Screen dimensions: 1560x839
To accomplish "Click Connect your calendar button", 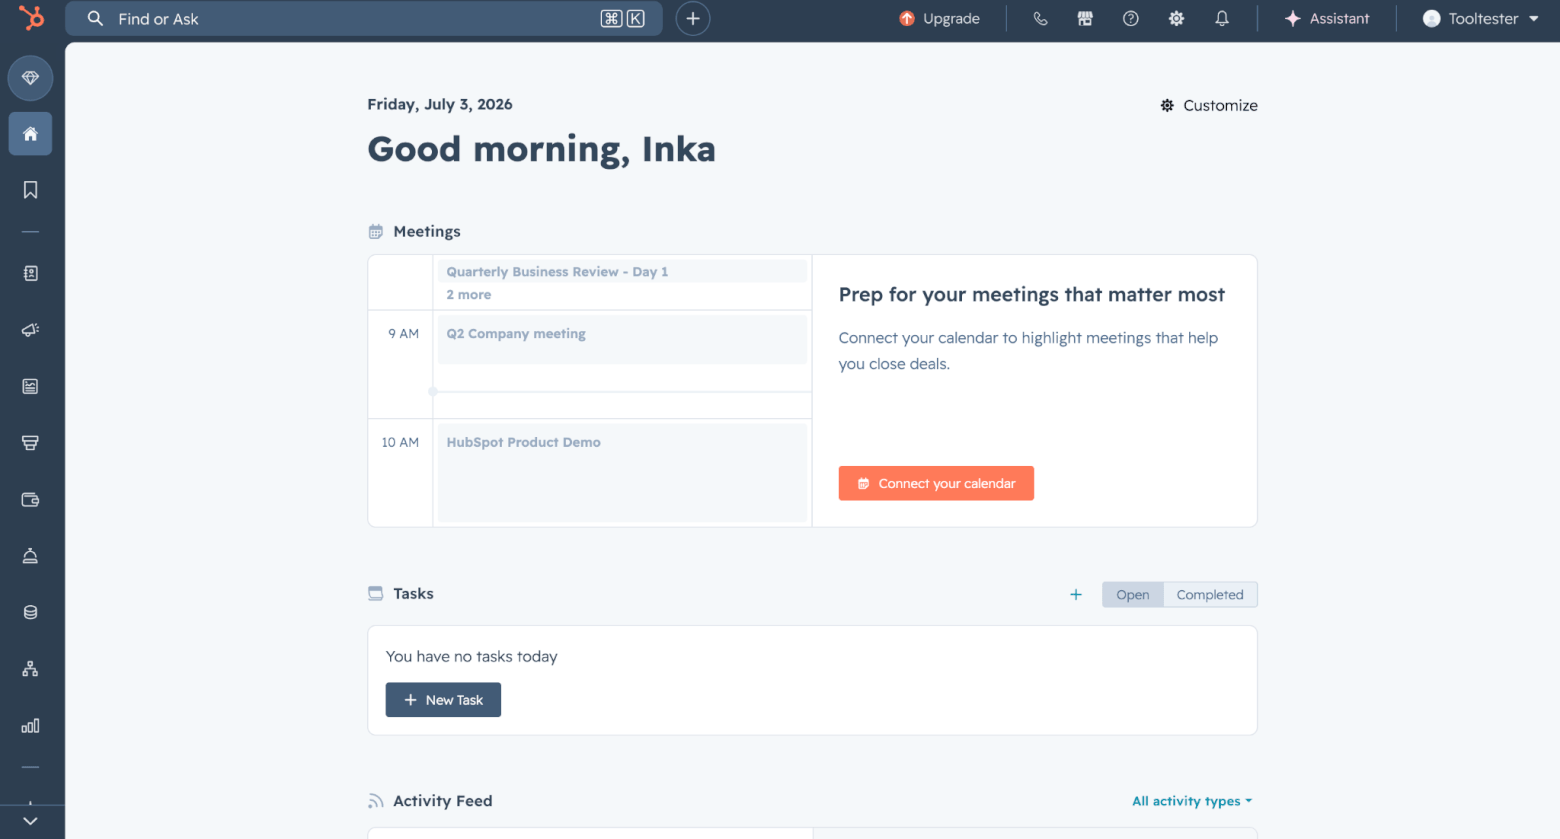I will 936,483.
